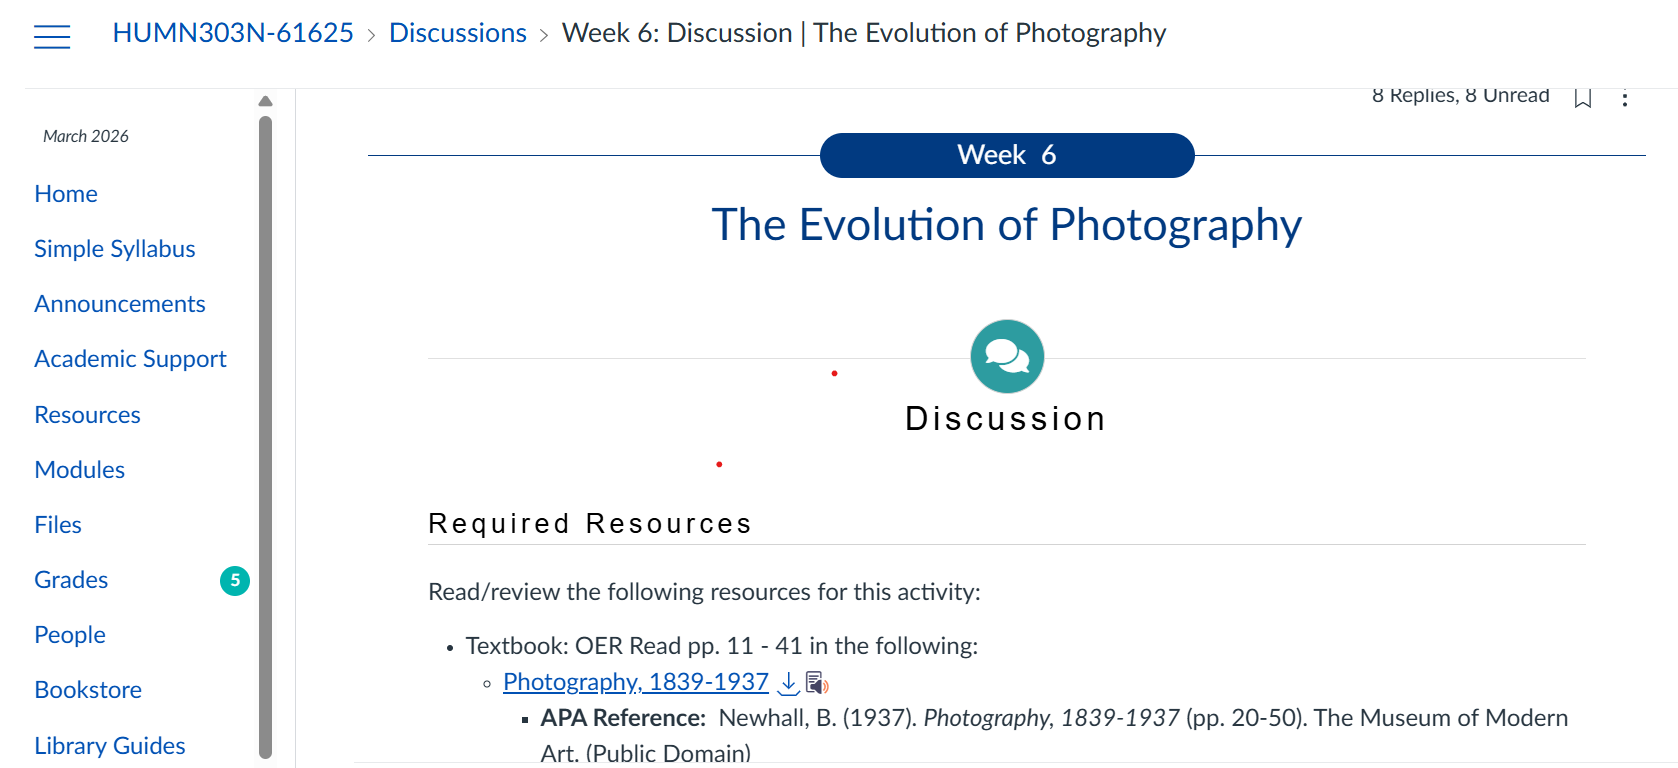Browse course Files
The image size is (1678, 768).
(57, 524)
